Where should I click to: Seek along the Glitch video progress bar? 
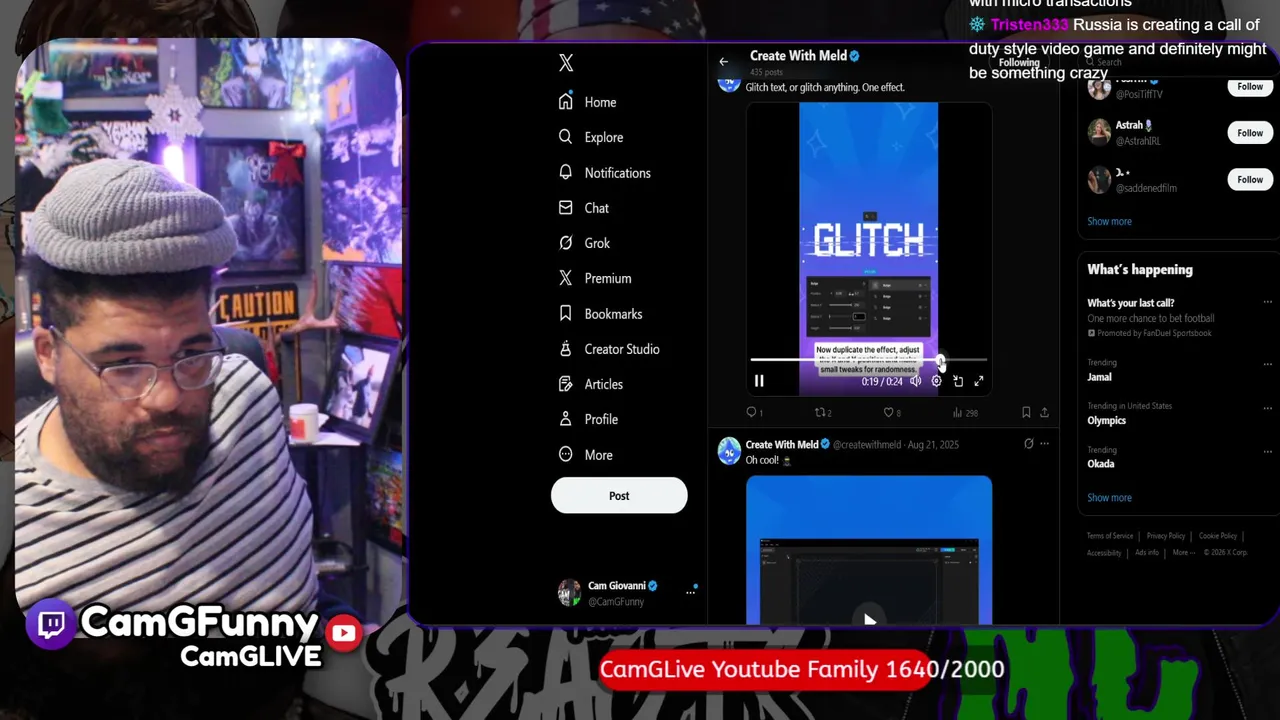click(868, 360)
